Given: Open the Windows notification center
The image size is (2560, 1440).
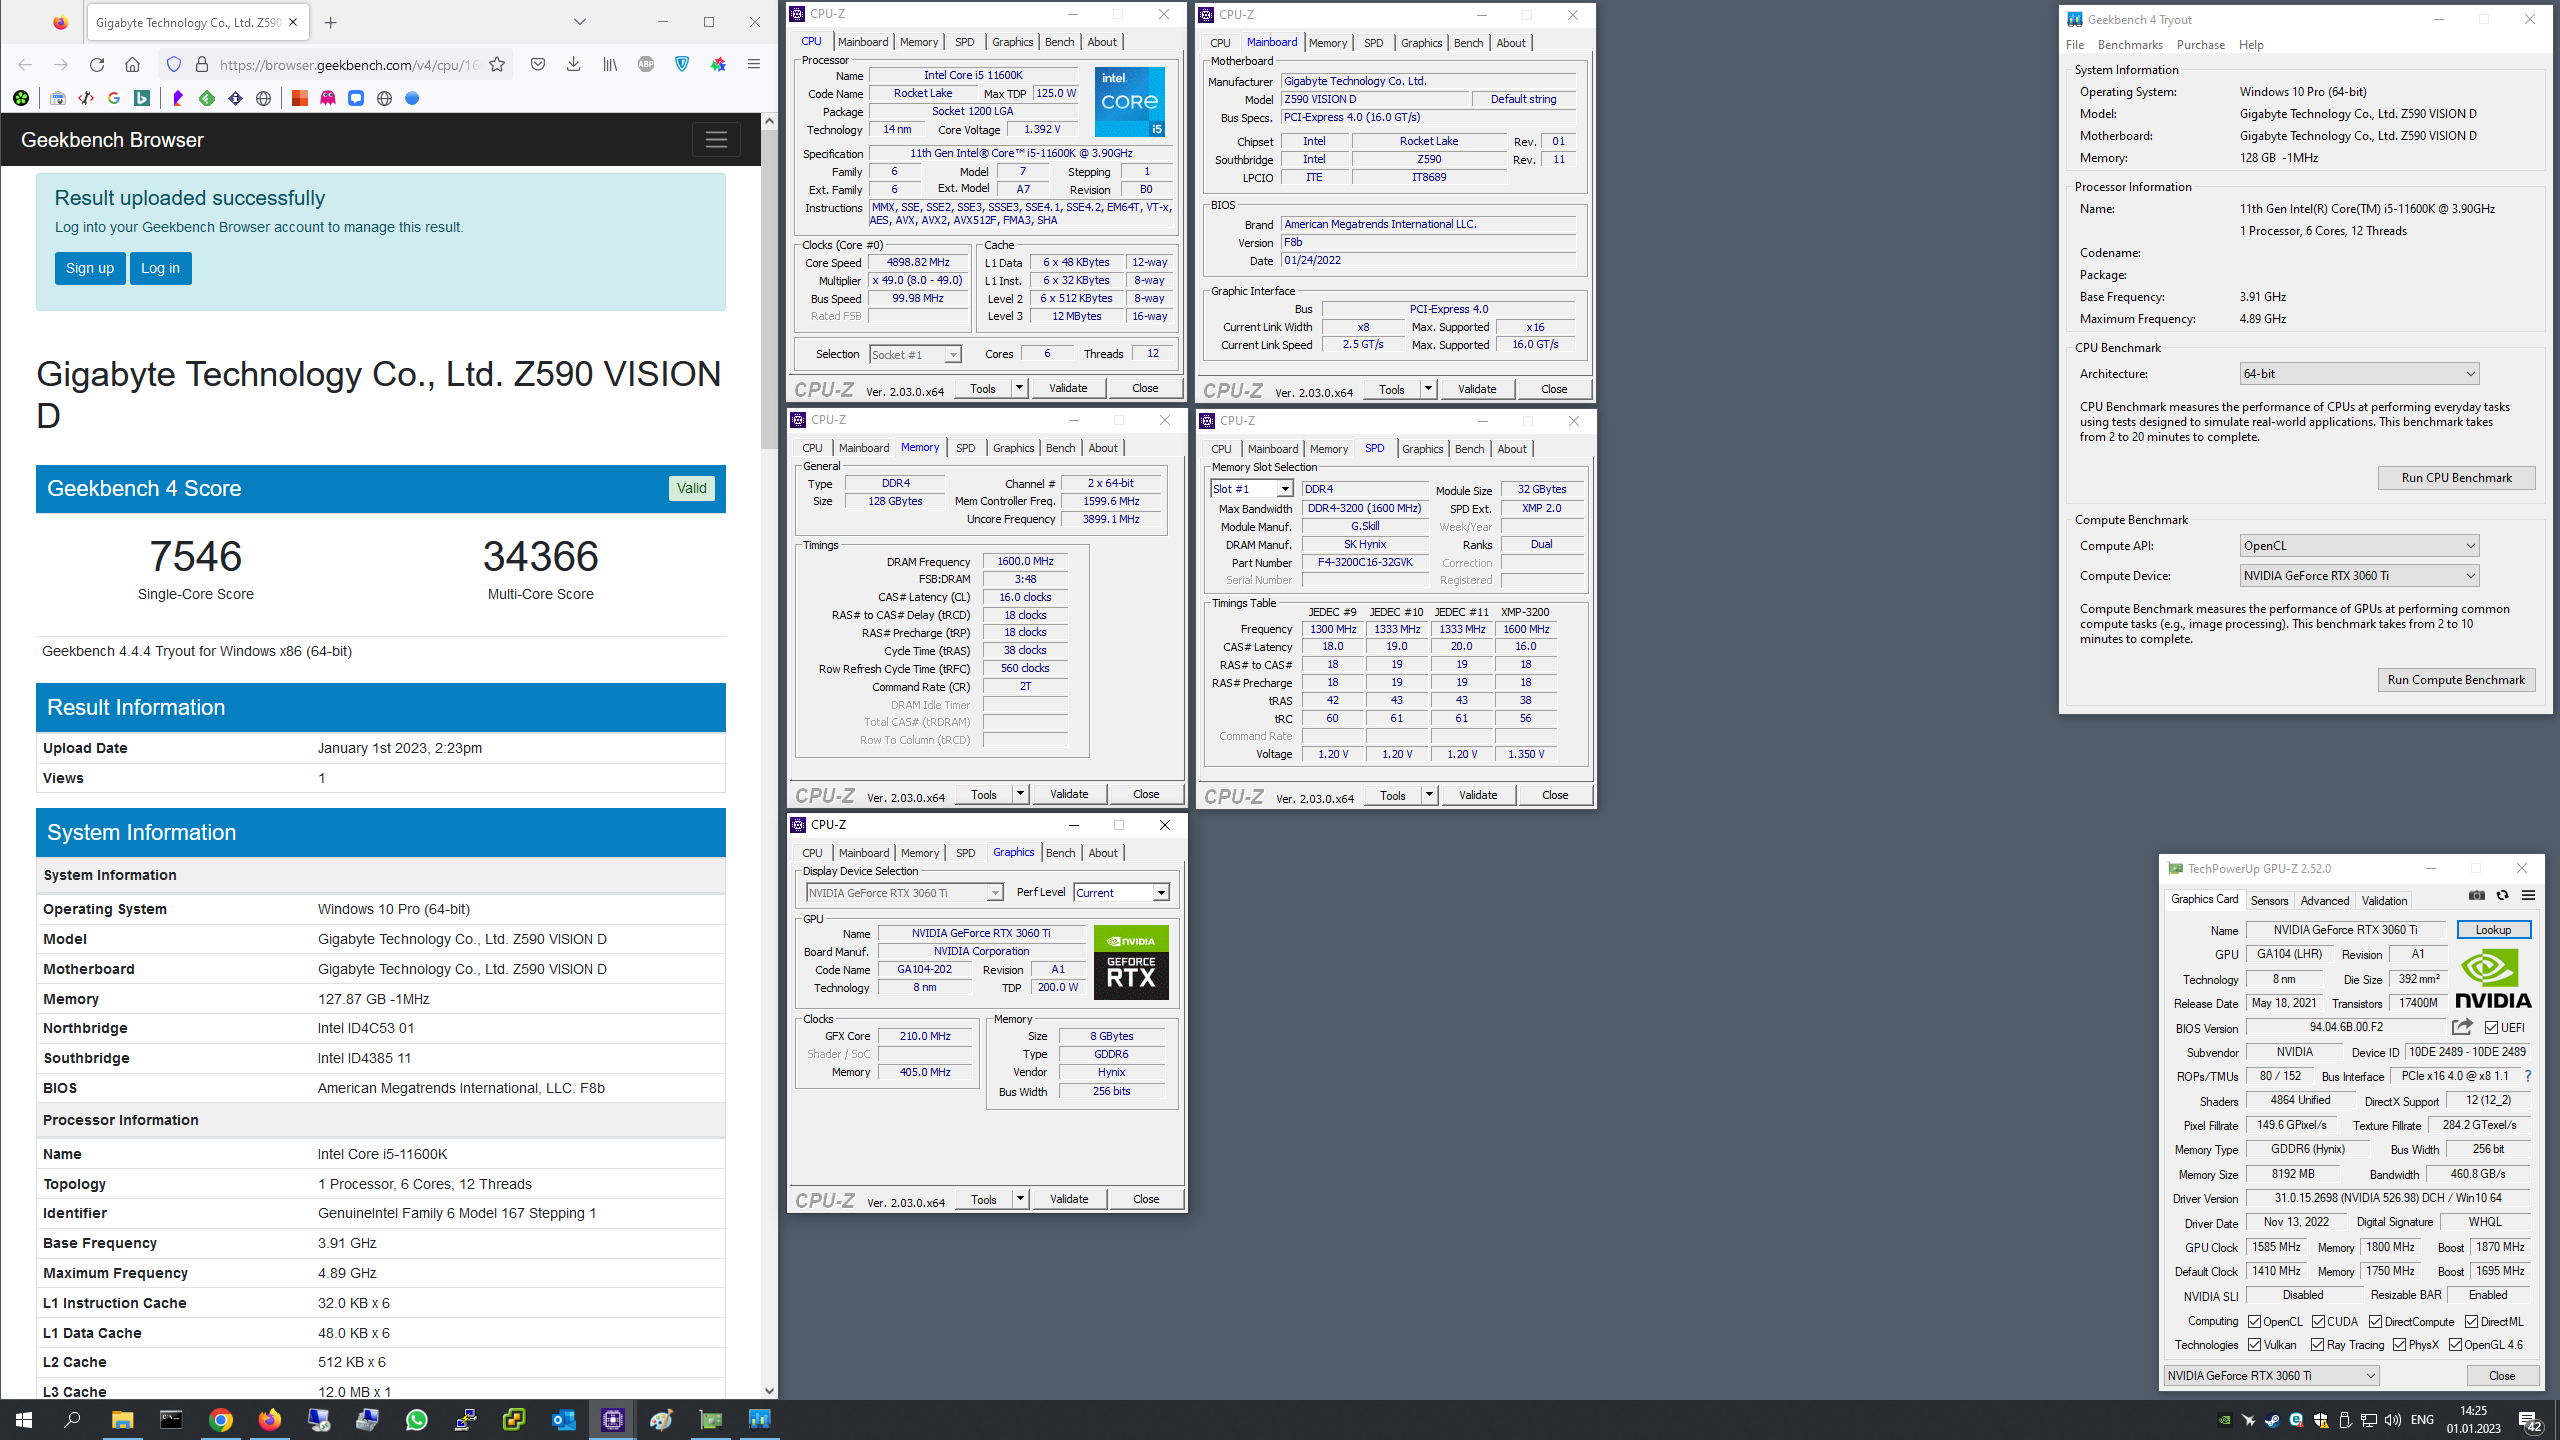Looking at the screenshot, I should [x=2530, y=1420].
